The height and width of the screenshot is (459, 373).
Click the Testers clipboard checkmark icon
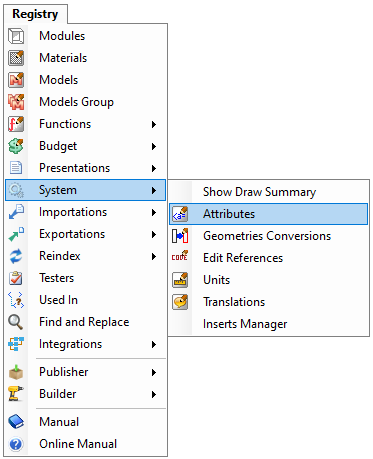pos(16,278)
